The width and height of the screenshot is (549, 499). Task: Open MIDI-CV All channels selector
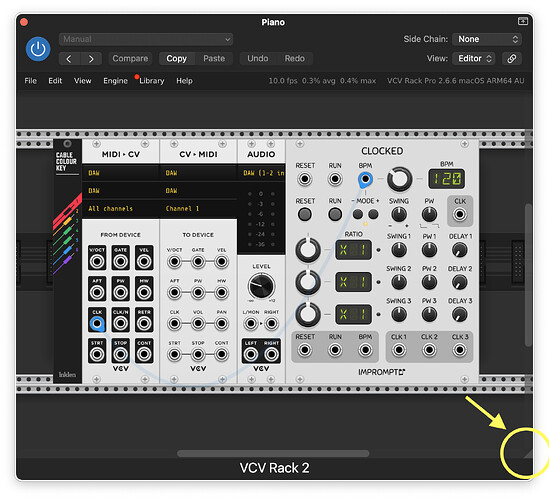(x=121, y=209)
